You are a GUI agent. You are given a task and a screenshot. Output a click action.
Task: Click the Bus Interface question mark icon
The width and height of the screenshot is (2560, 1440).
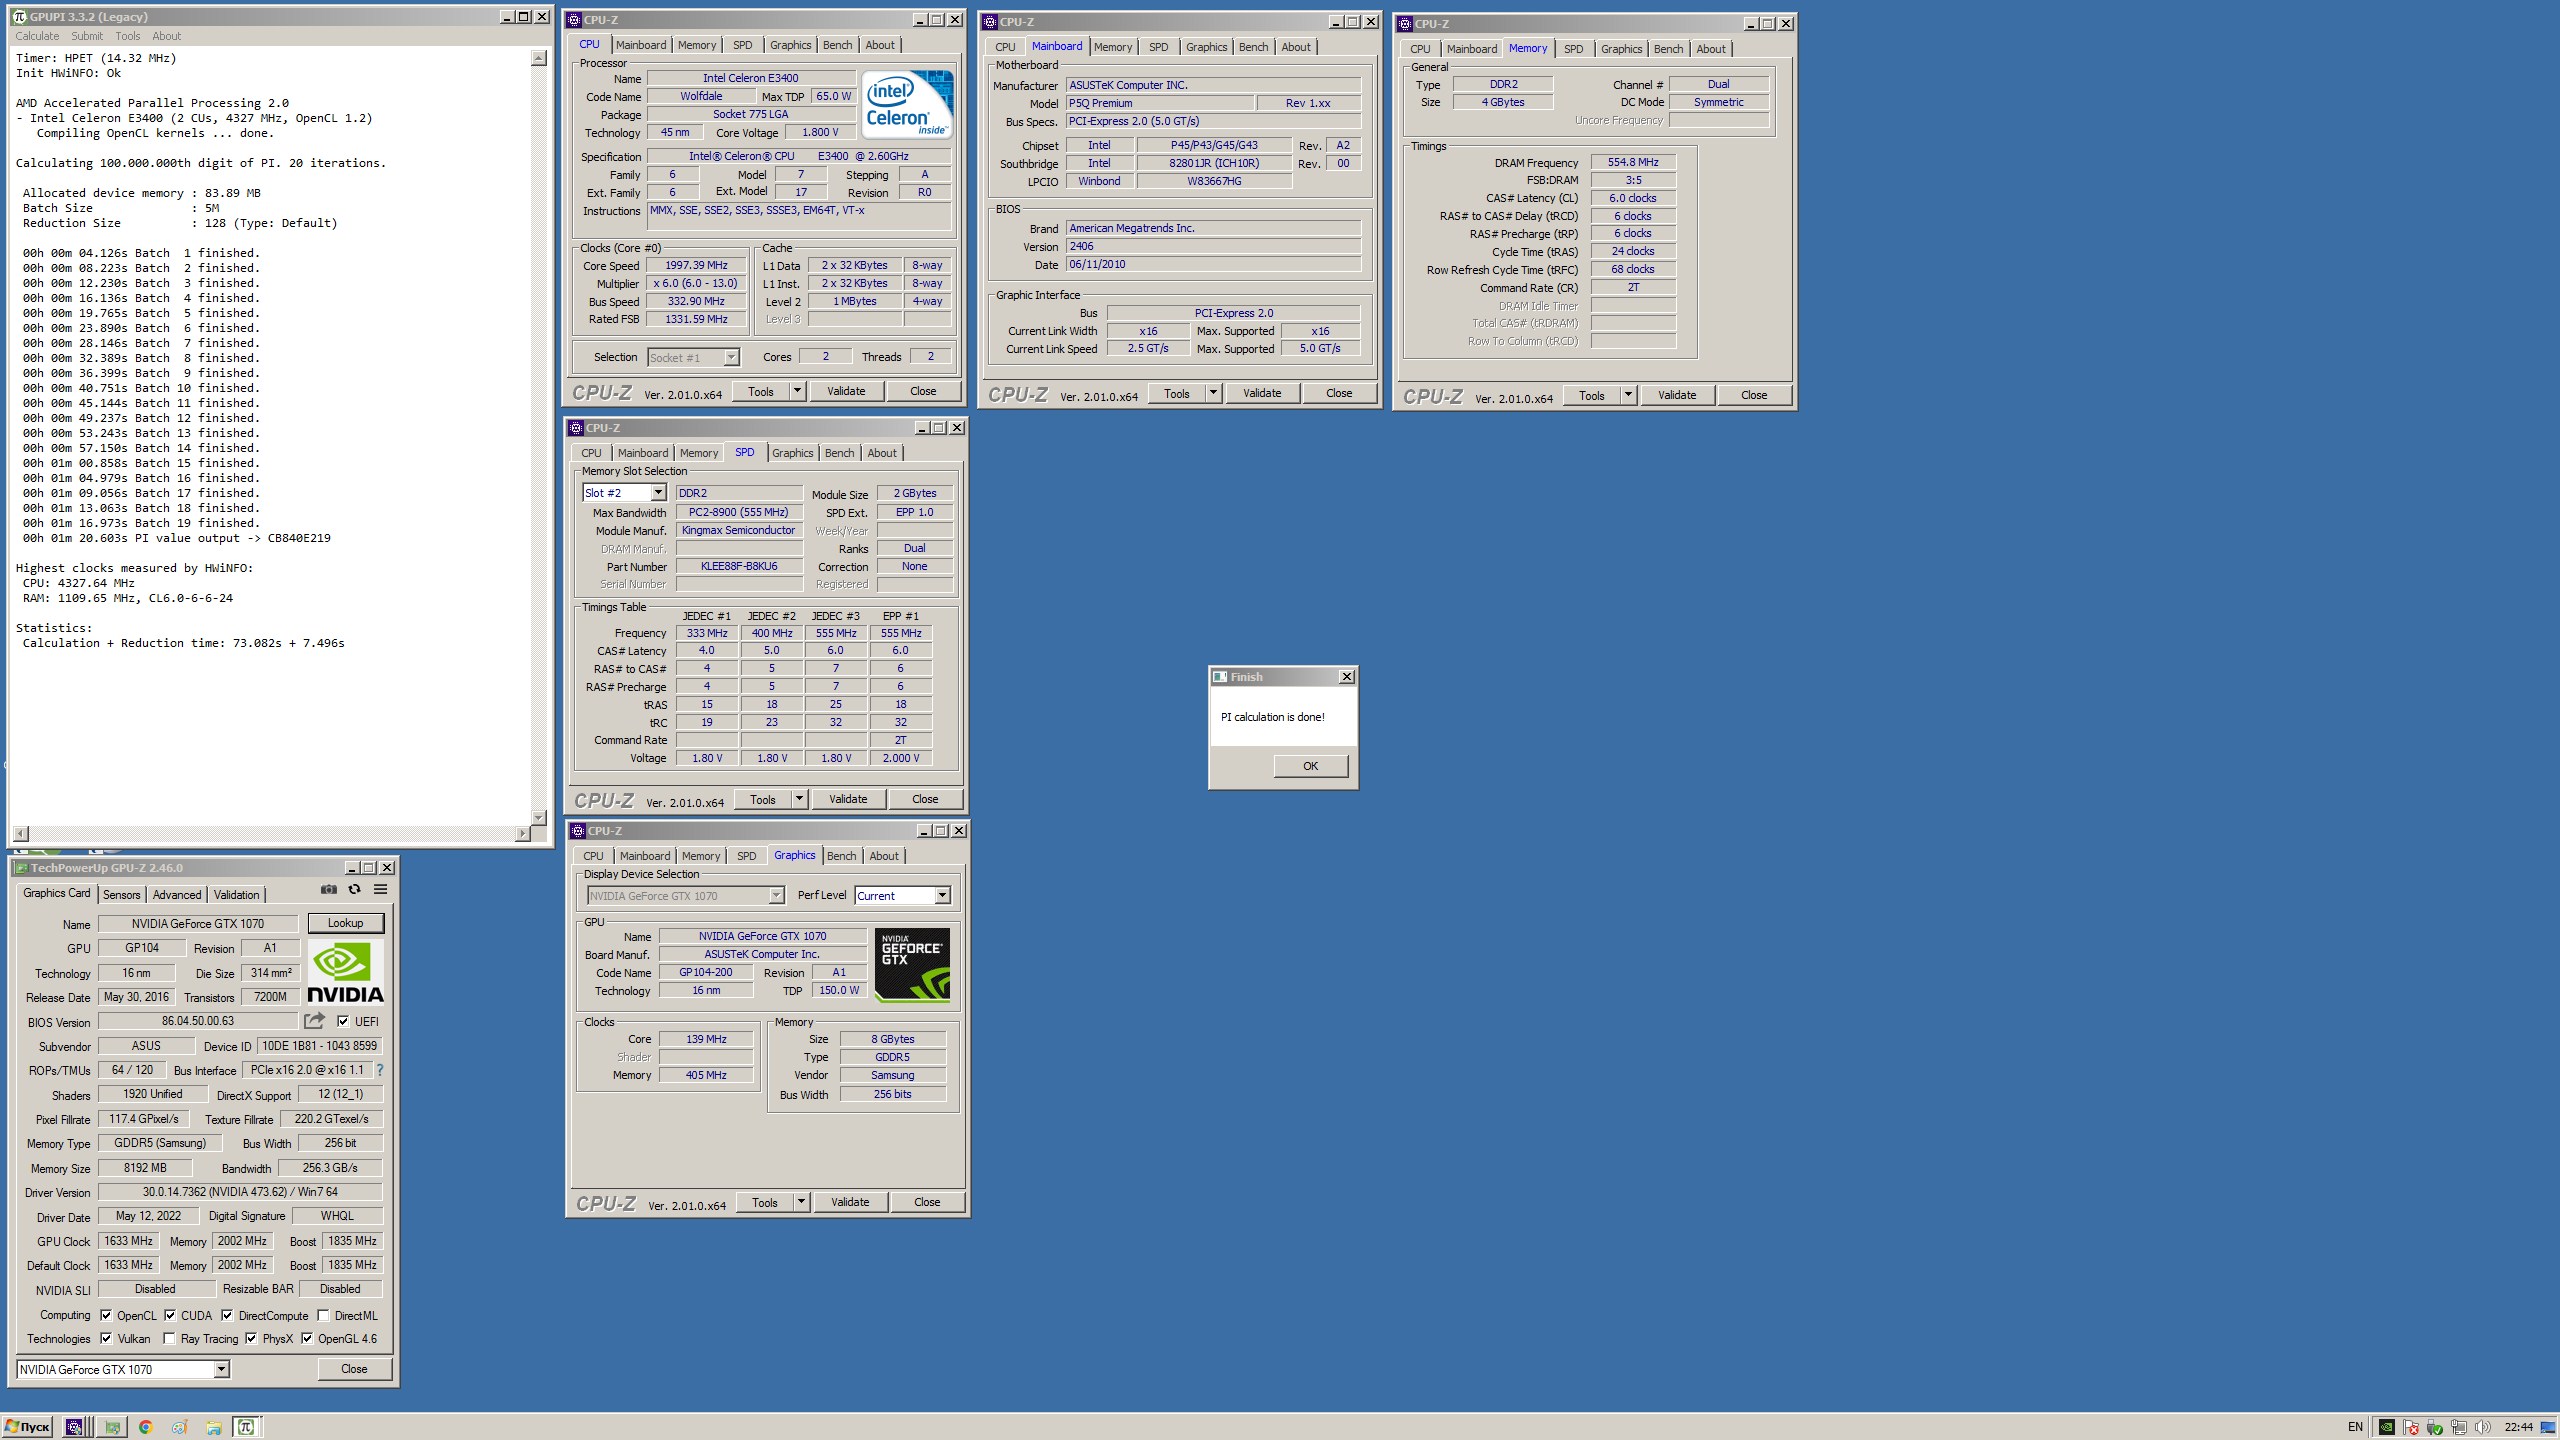[x=380, y=1070]
